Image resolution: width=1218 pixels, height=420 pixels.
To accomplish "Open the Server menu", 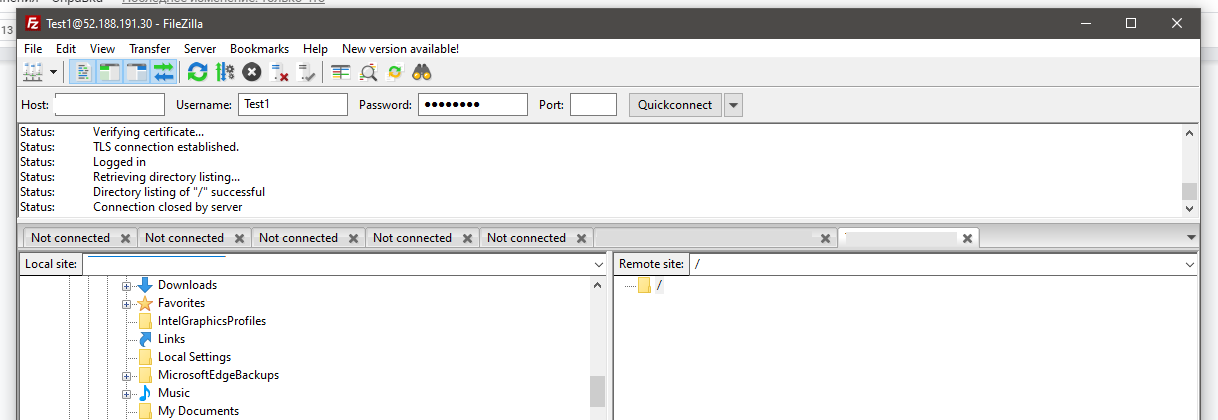I will (200, 48).
